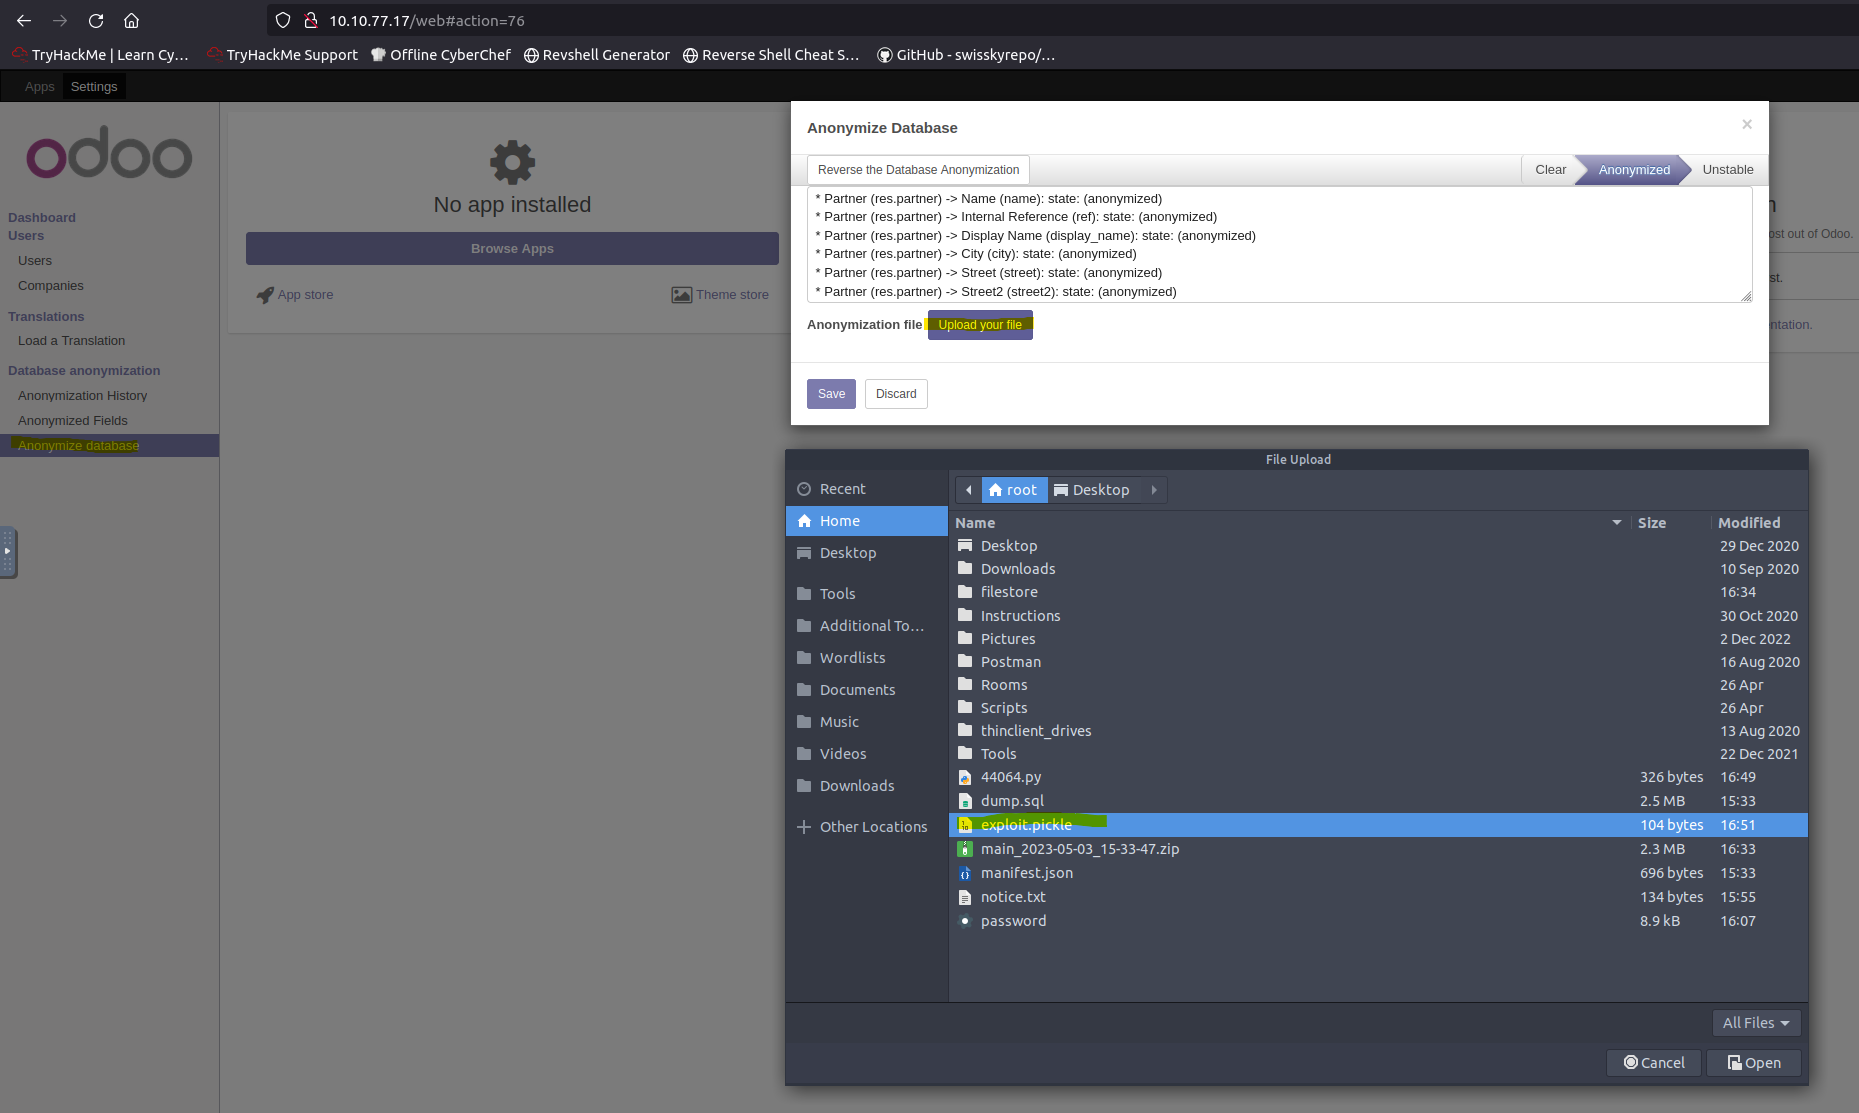This screenshot has width=1859, height=1113.
Task: Click the Recent clock icon in file dialog
Action: (x=804, y=489)
